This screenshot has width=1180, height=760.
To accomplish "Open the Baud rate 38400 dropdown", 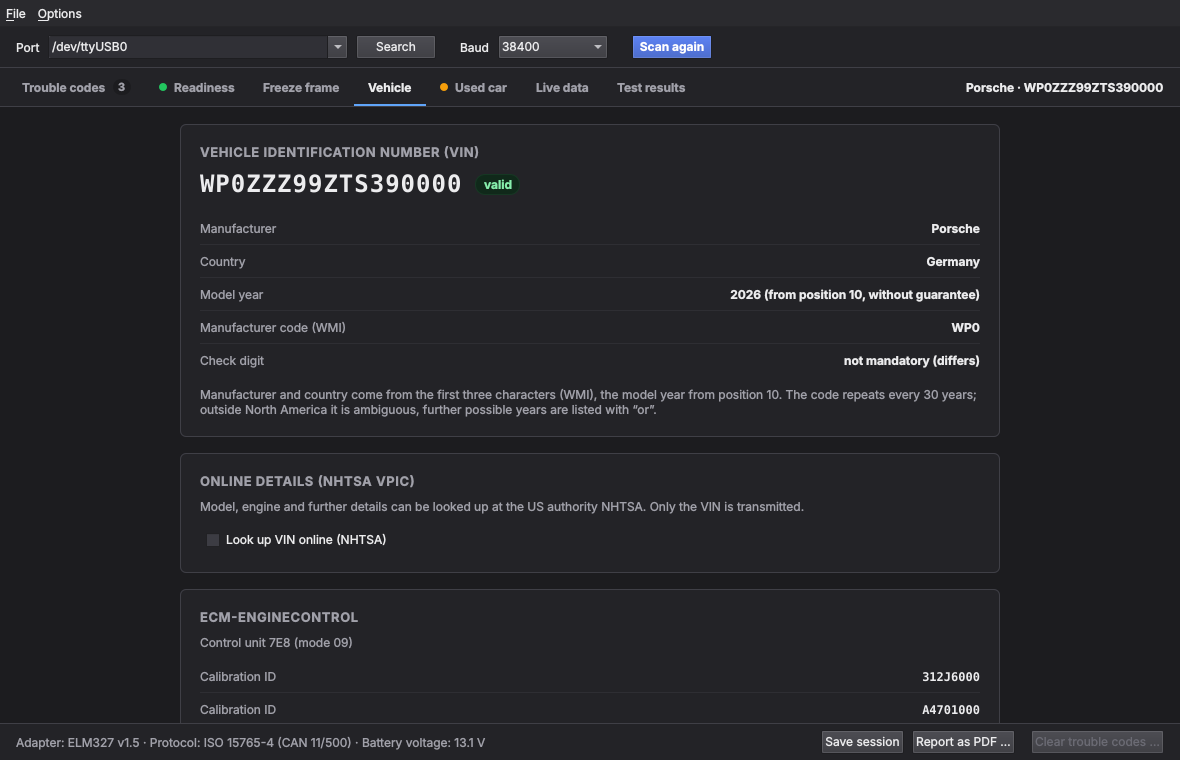I will pos(552,47).
